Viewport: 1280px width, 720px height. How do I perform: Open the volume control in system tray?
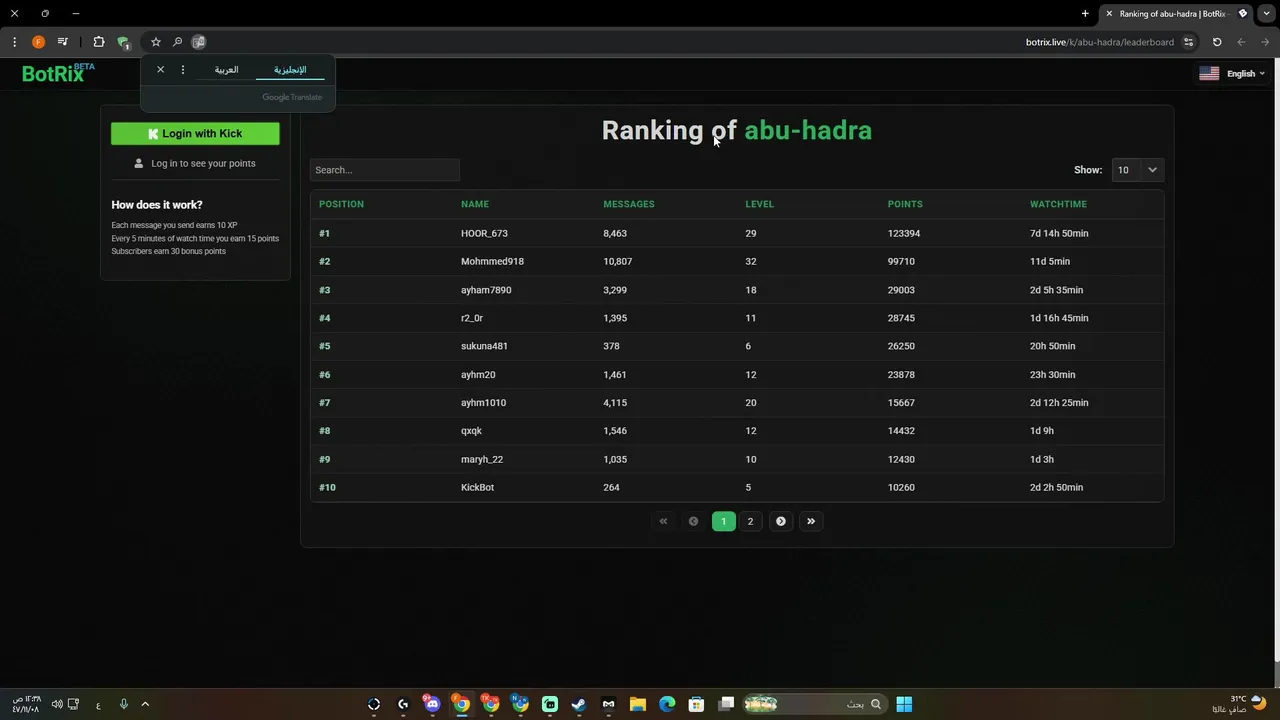tap(57, 704)
